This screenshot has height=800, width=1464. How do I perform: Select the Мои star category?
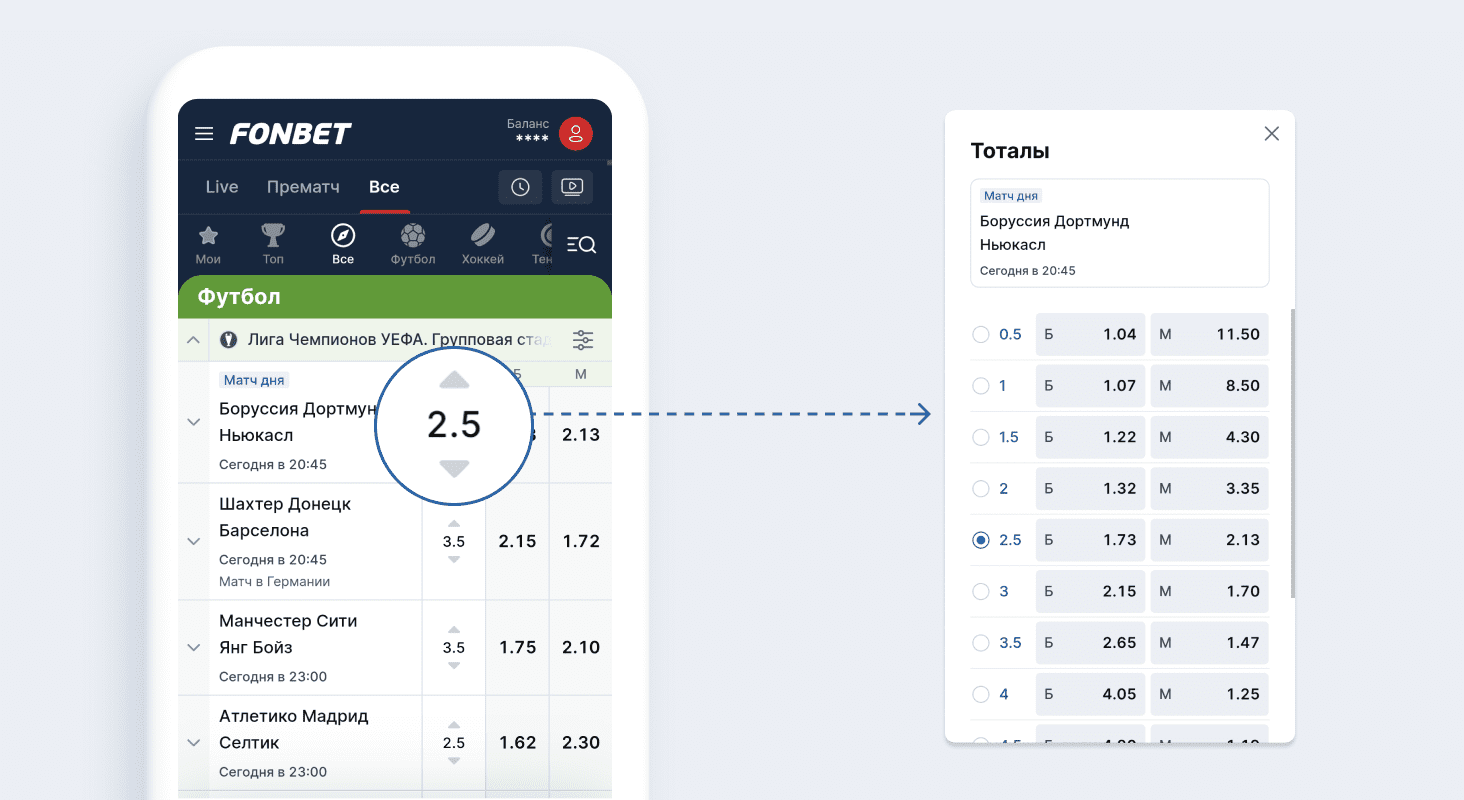(x=208, y=244)
